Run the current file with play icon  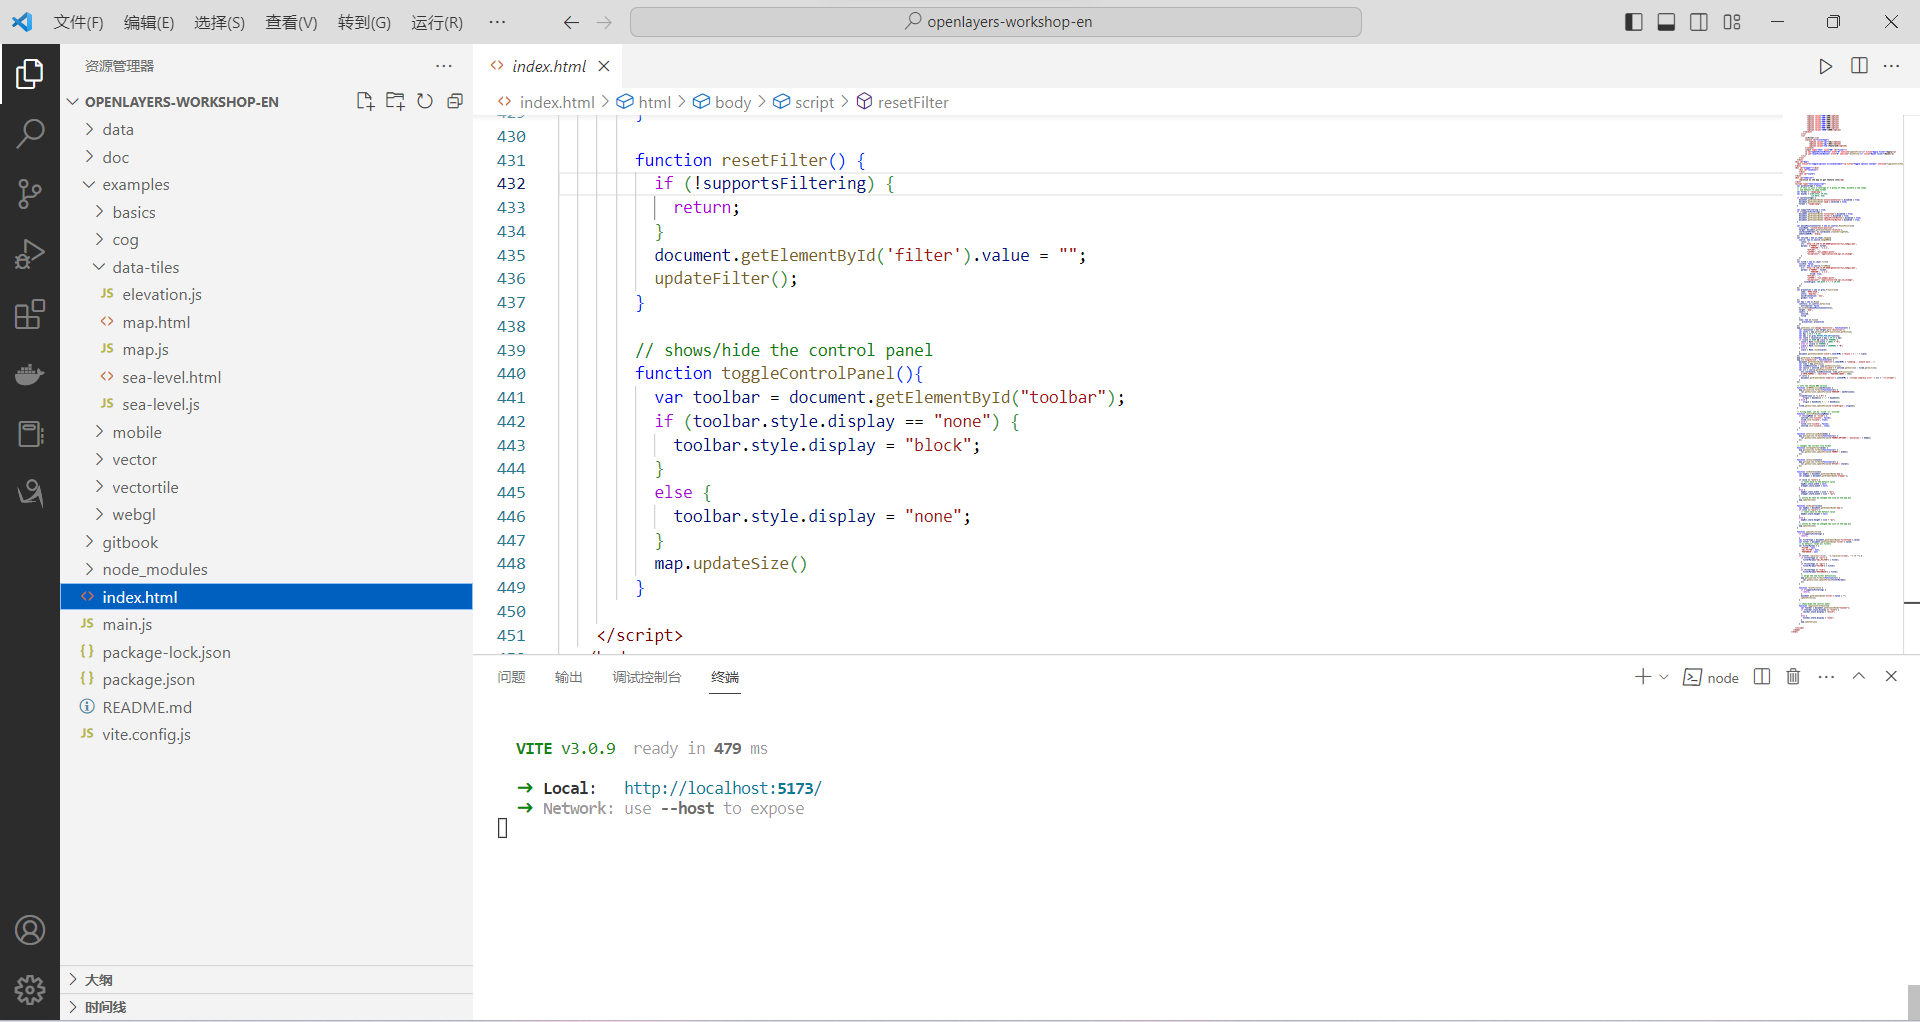pyautogui.click(x=1825, y=66)
